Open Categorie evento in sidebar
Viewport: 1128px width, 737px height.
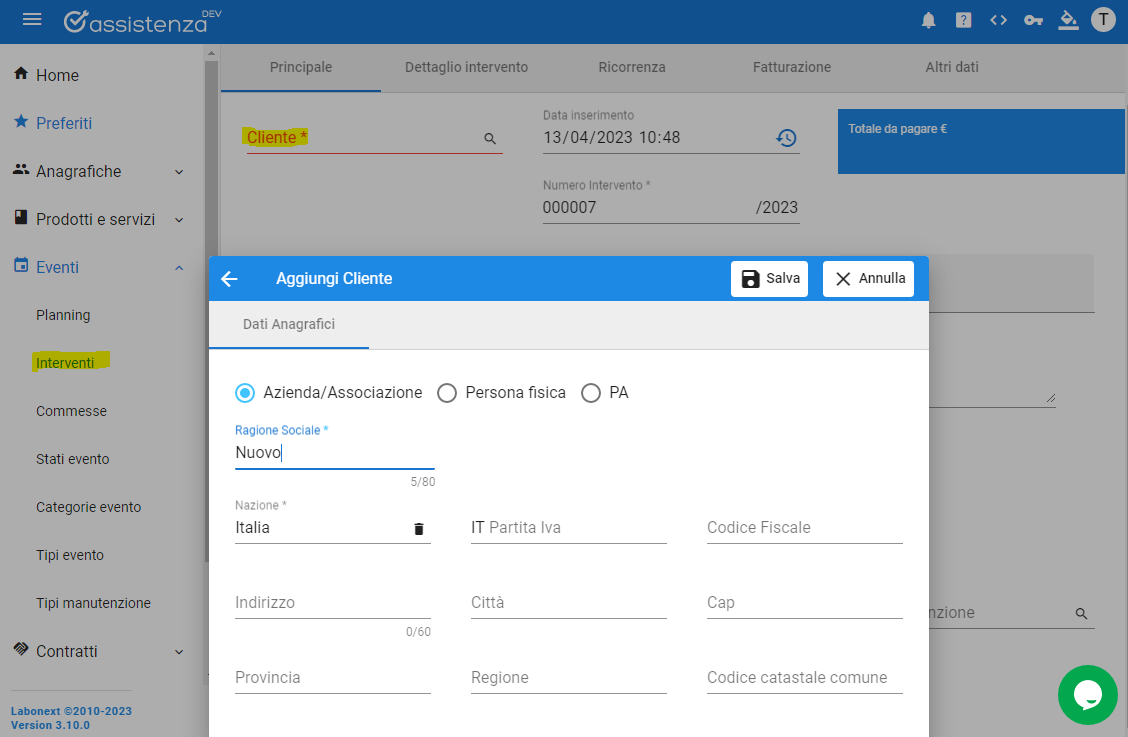(x=88, y=507)
